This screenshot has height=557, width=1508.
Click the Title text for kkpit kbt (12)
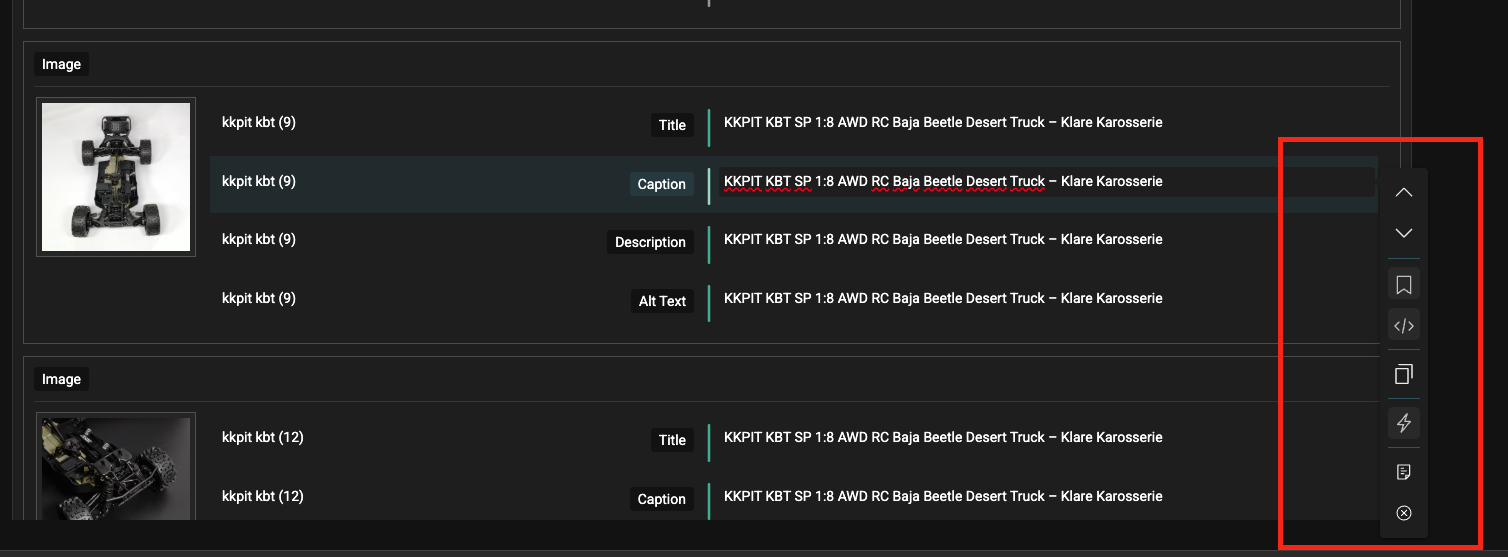(942, 438)
